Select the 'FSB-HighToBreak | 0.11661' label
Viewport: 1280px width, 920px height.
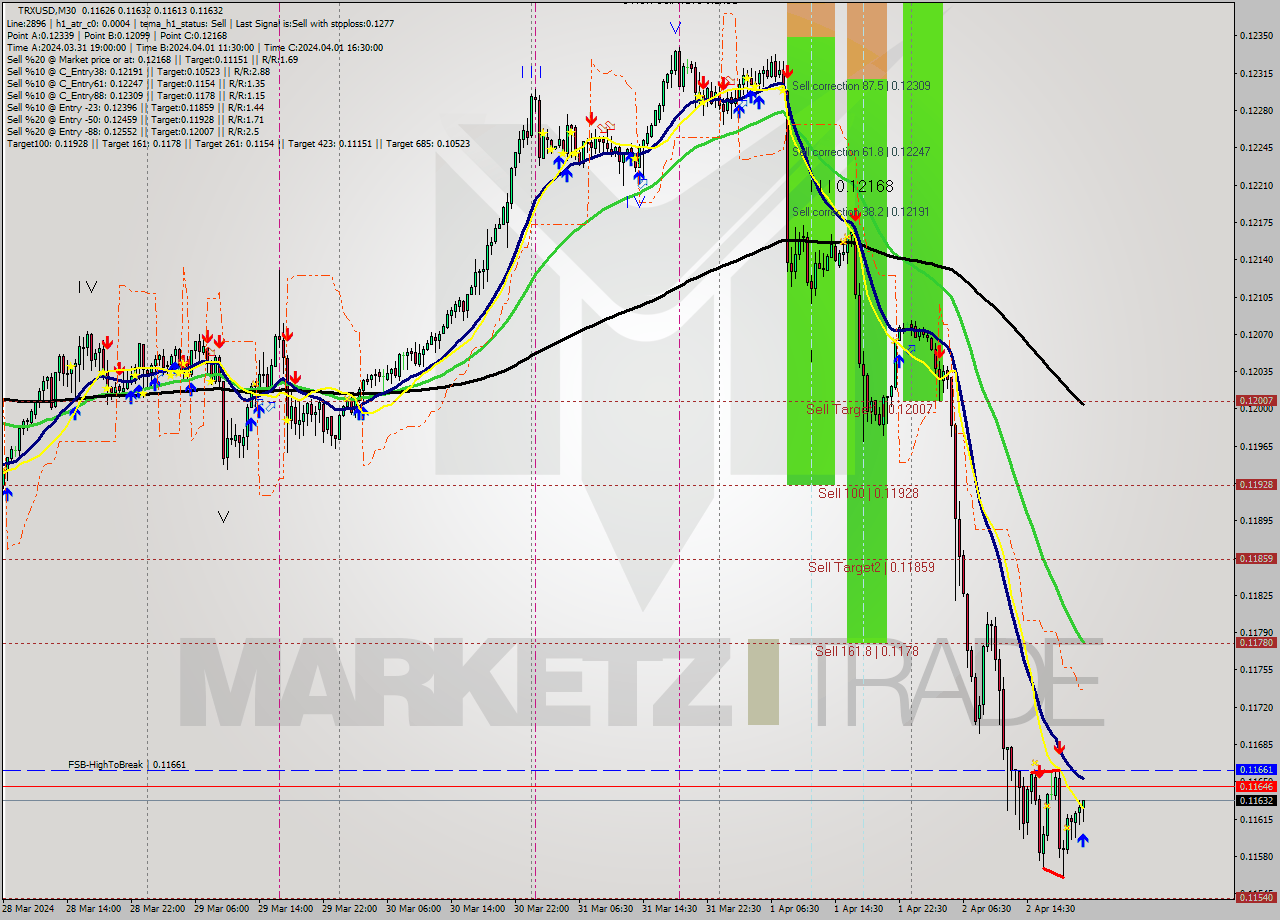pos(127,764)
